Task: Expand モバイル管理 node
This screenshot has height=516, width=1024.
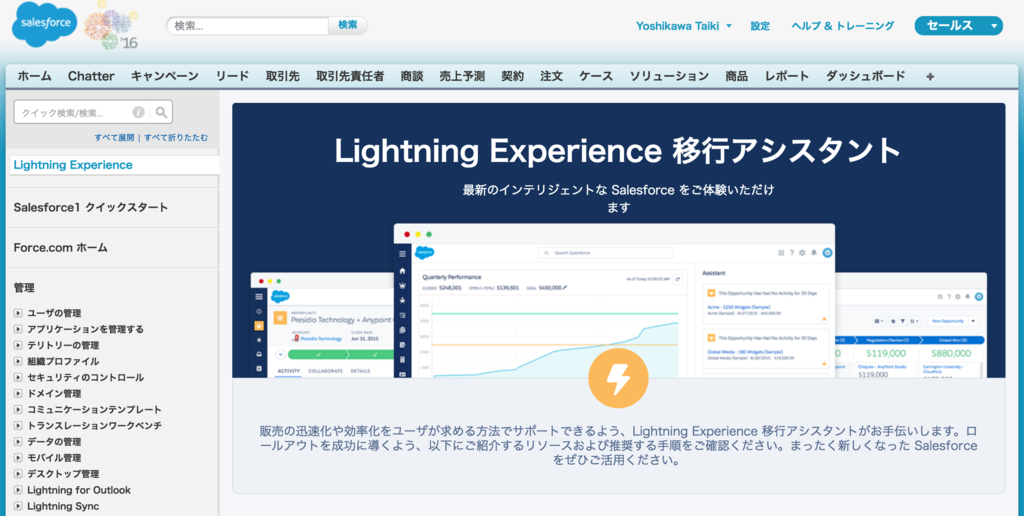Action: pyautogui.click(x=18, y=458)
